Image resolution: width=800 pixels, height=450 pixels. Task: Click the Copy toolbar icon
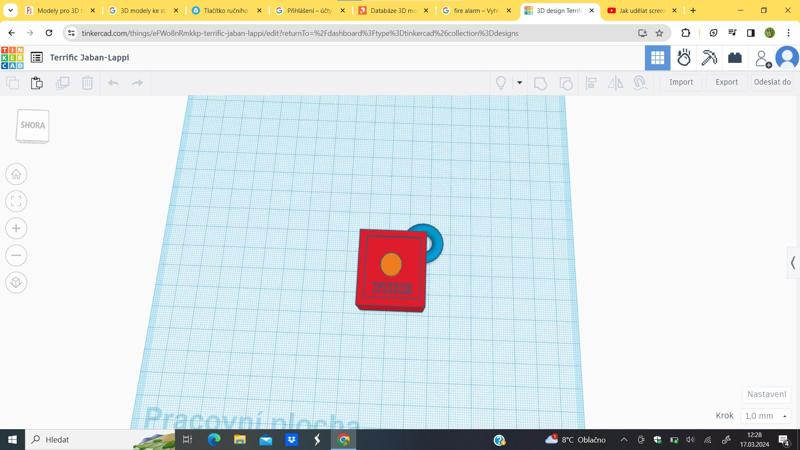click(x=12, y=83)
